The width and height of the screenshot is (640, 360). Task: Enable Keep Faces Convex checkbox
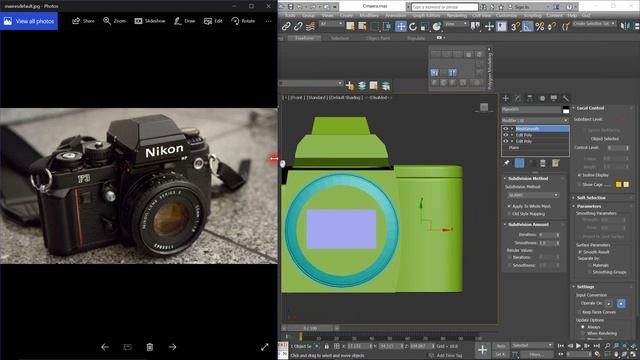[x=579, y=312]
